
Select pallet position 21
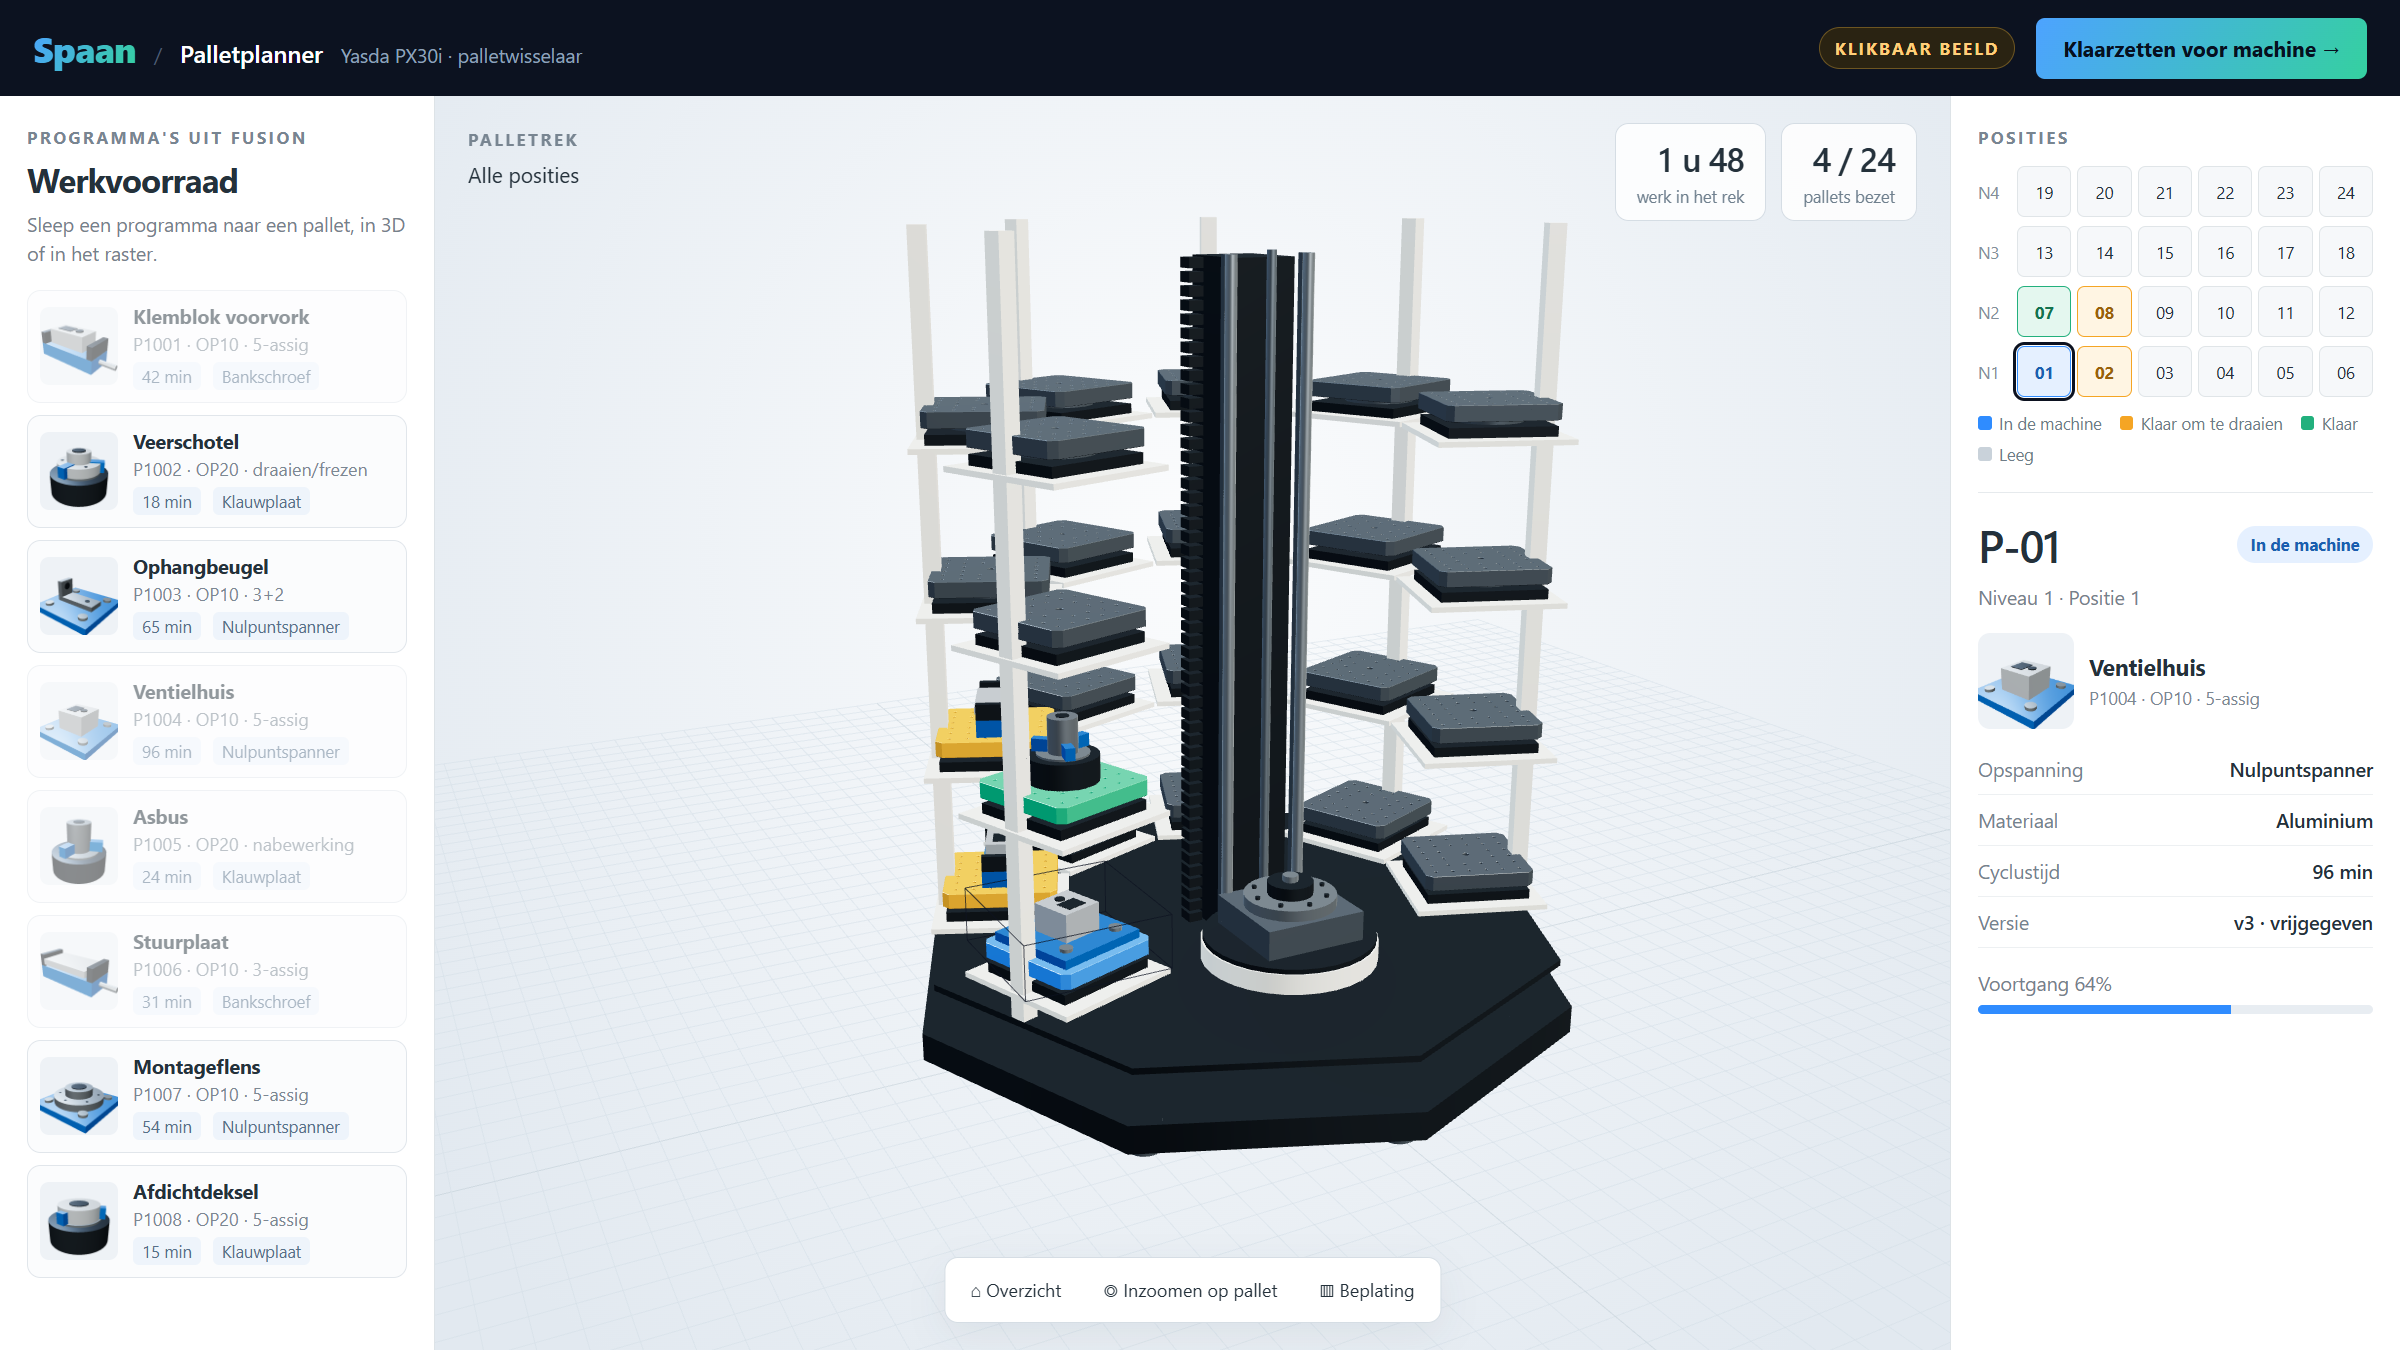point(2165,192)
